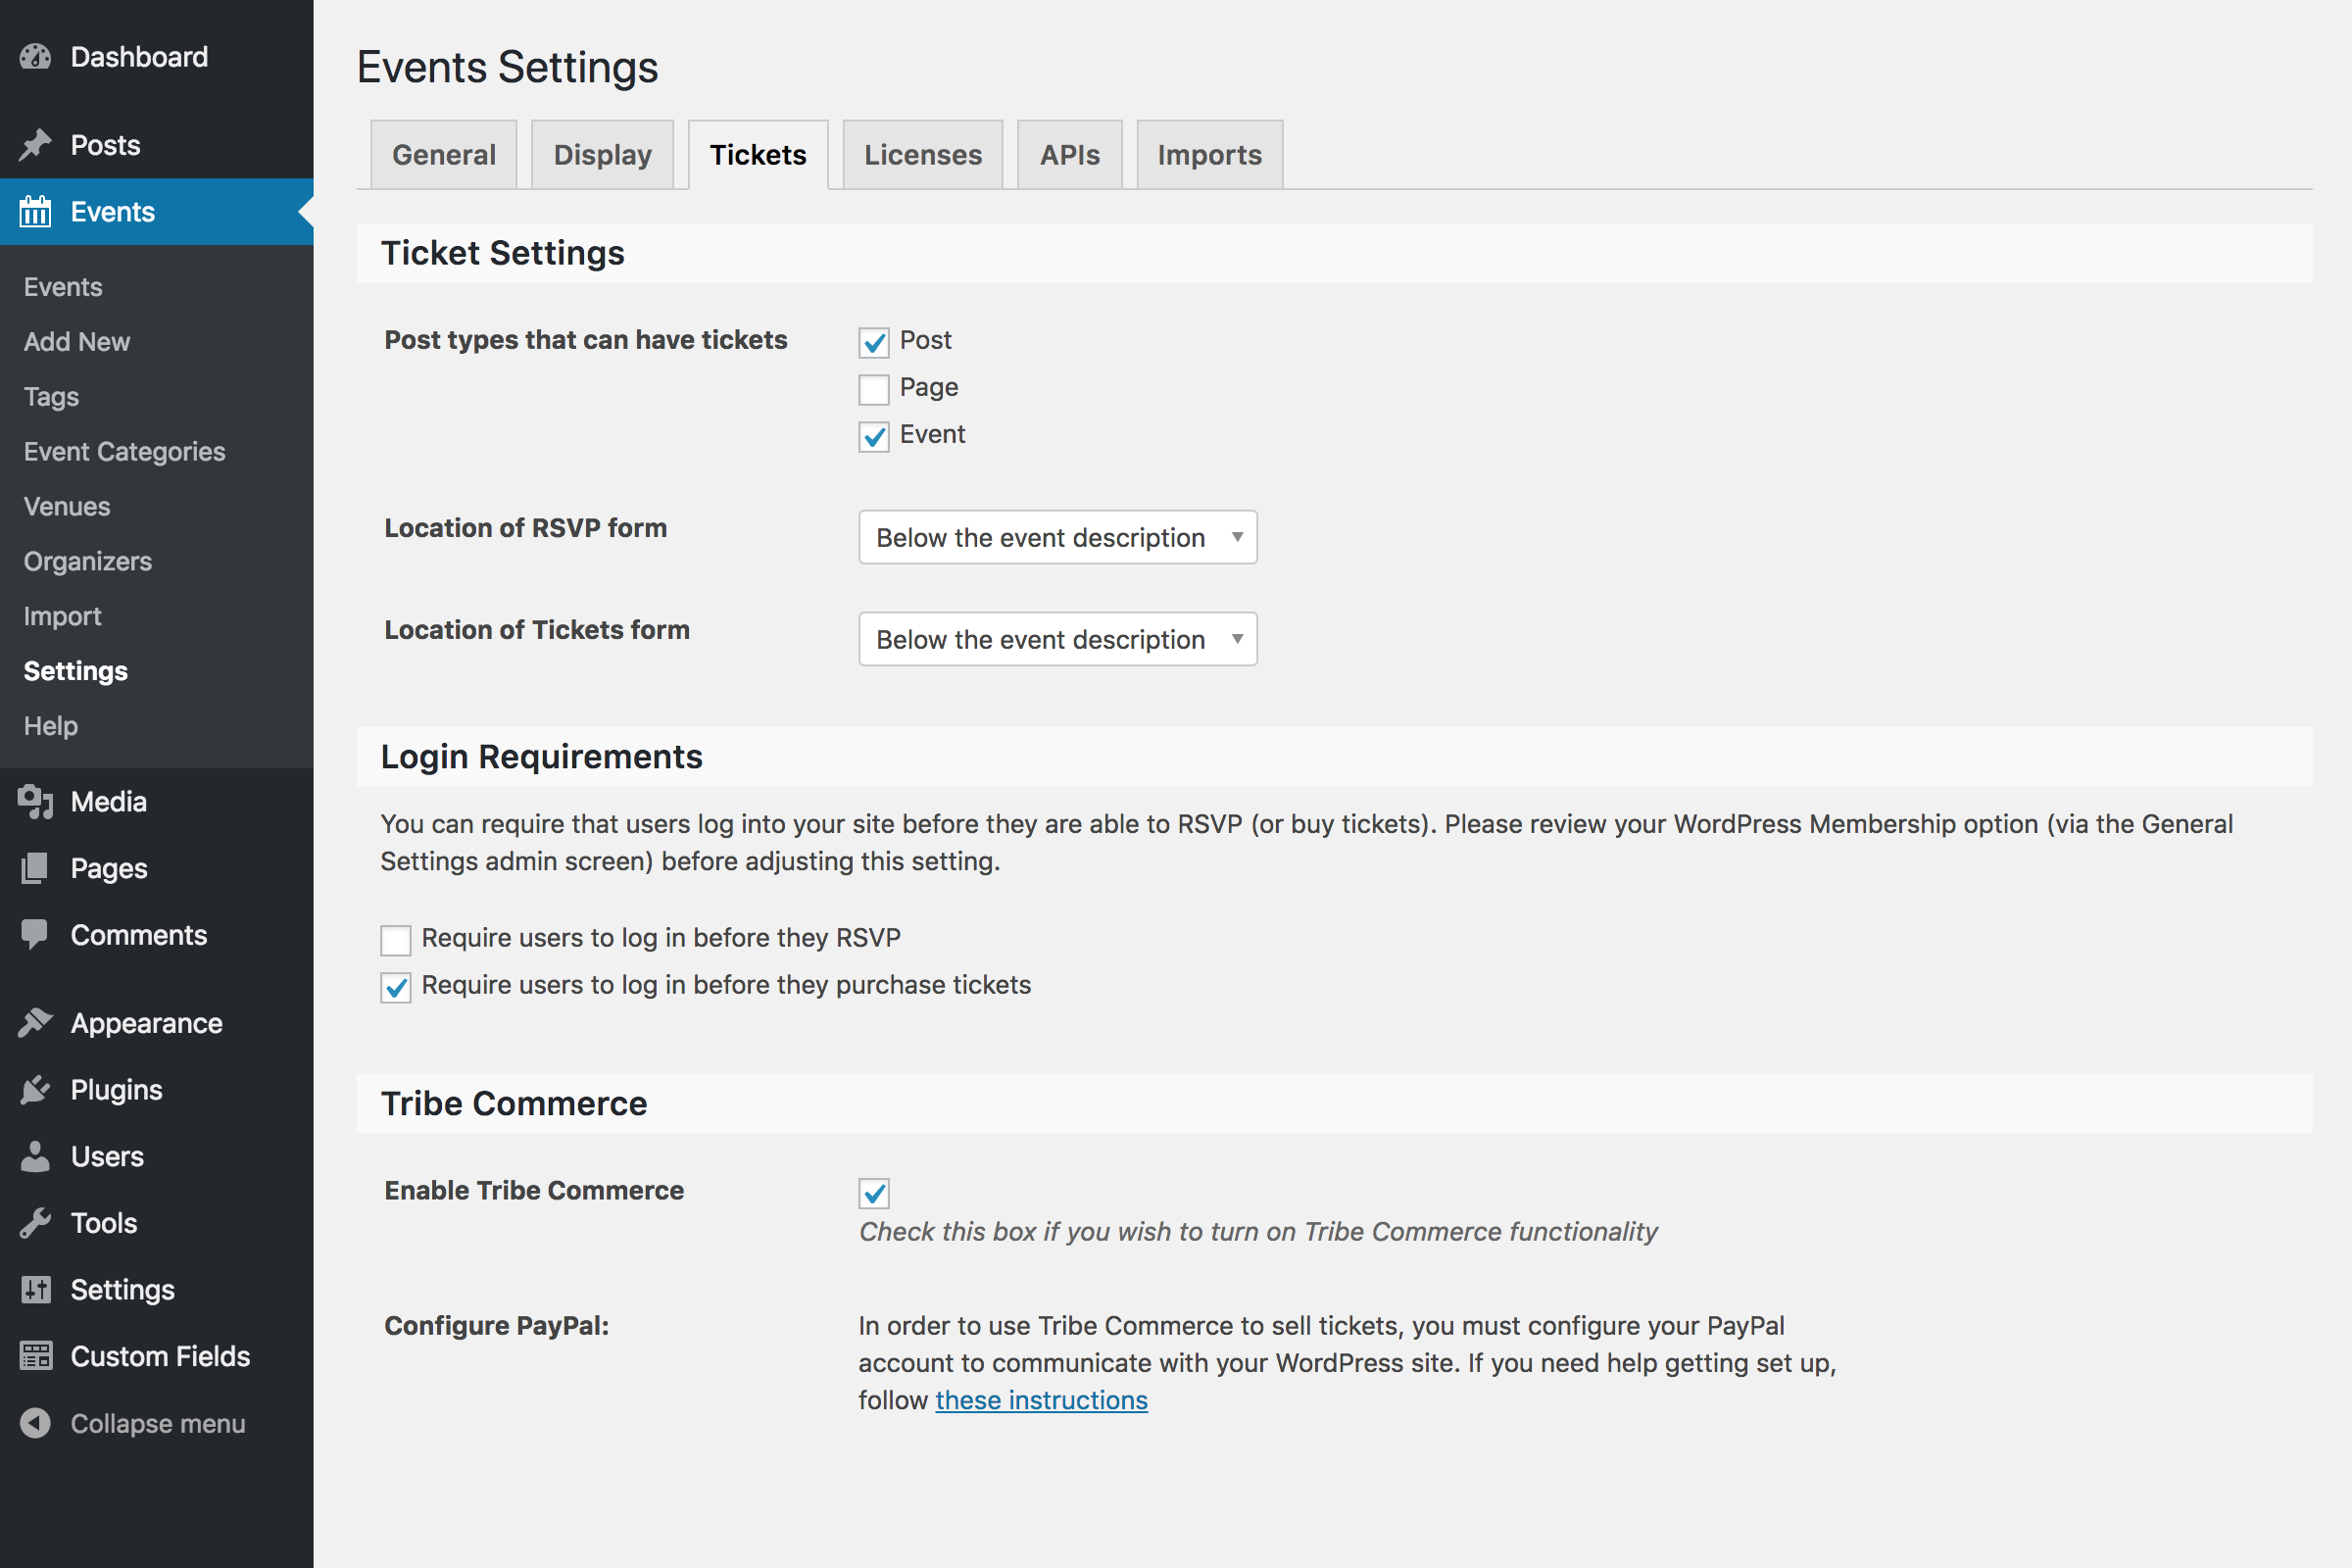
Task: Go to Venues in the sidebar submenu
Action: [x=67, y=507]
